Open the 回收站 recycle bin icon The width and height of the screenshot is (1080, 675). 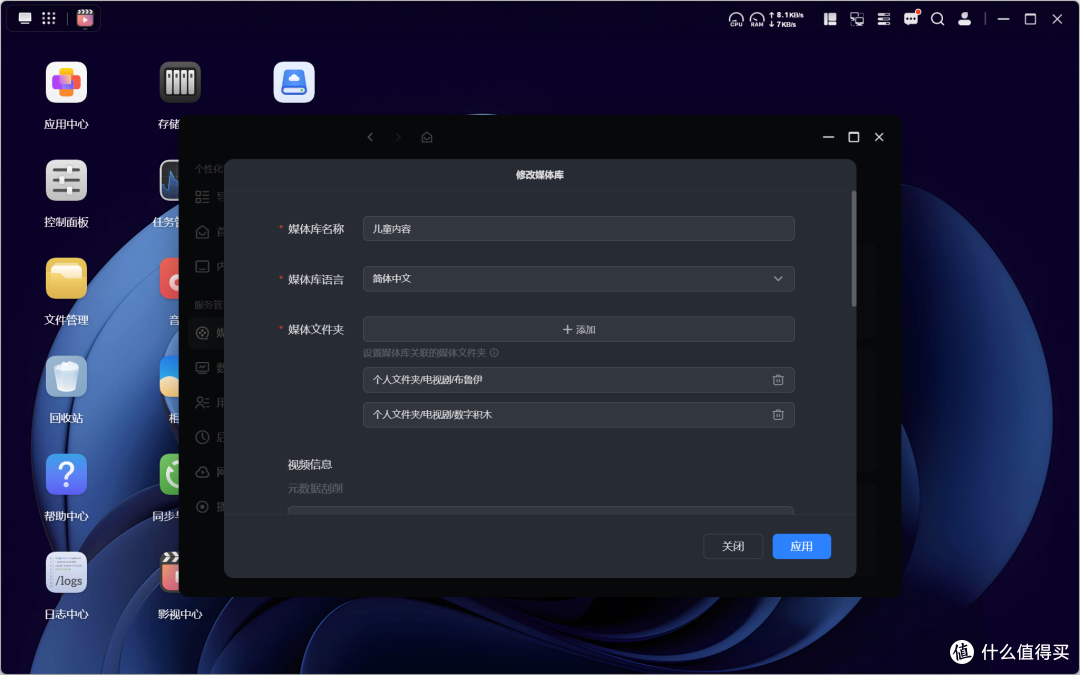coord(66,376)
